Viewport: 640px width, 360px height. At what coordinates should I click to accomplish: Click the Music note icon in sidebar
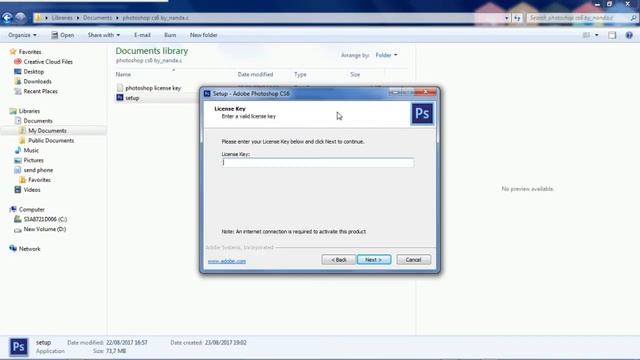[x=18, y=150]
